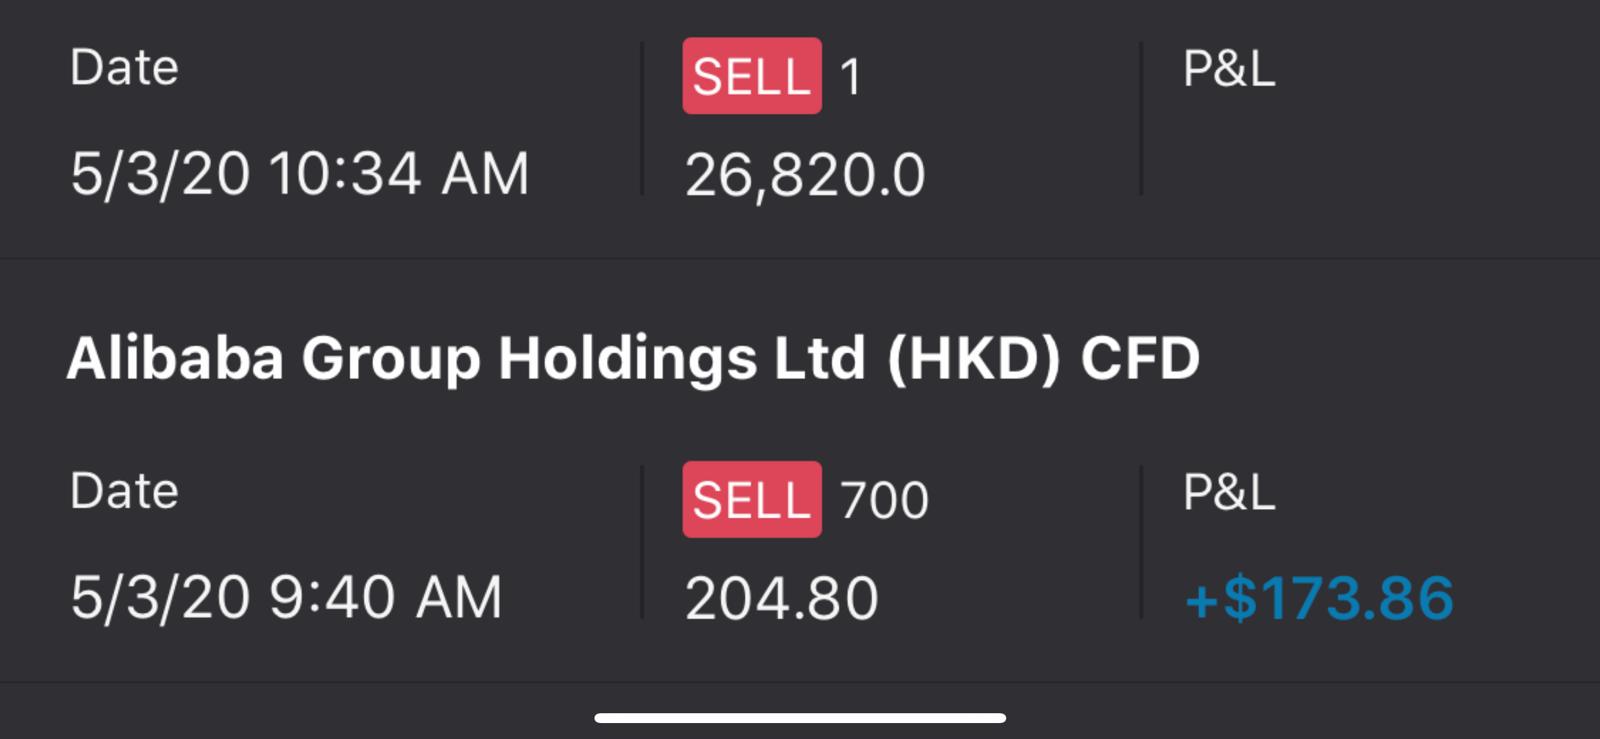Tap the red SELL badge beside quantity 700
1600x739 pixels.
tap(751, 499)
